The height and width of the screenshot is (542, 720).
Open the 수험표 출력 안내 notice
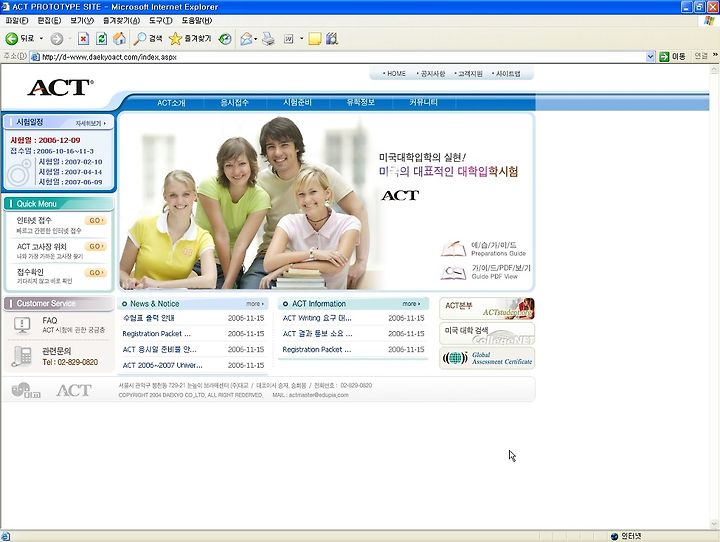pos(148,318)
